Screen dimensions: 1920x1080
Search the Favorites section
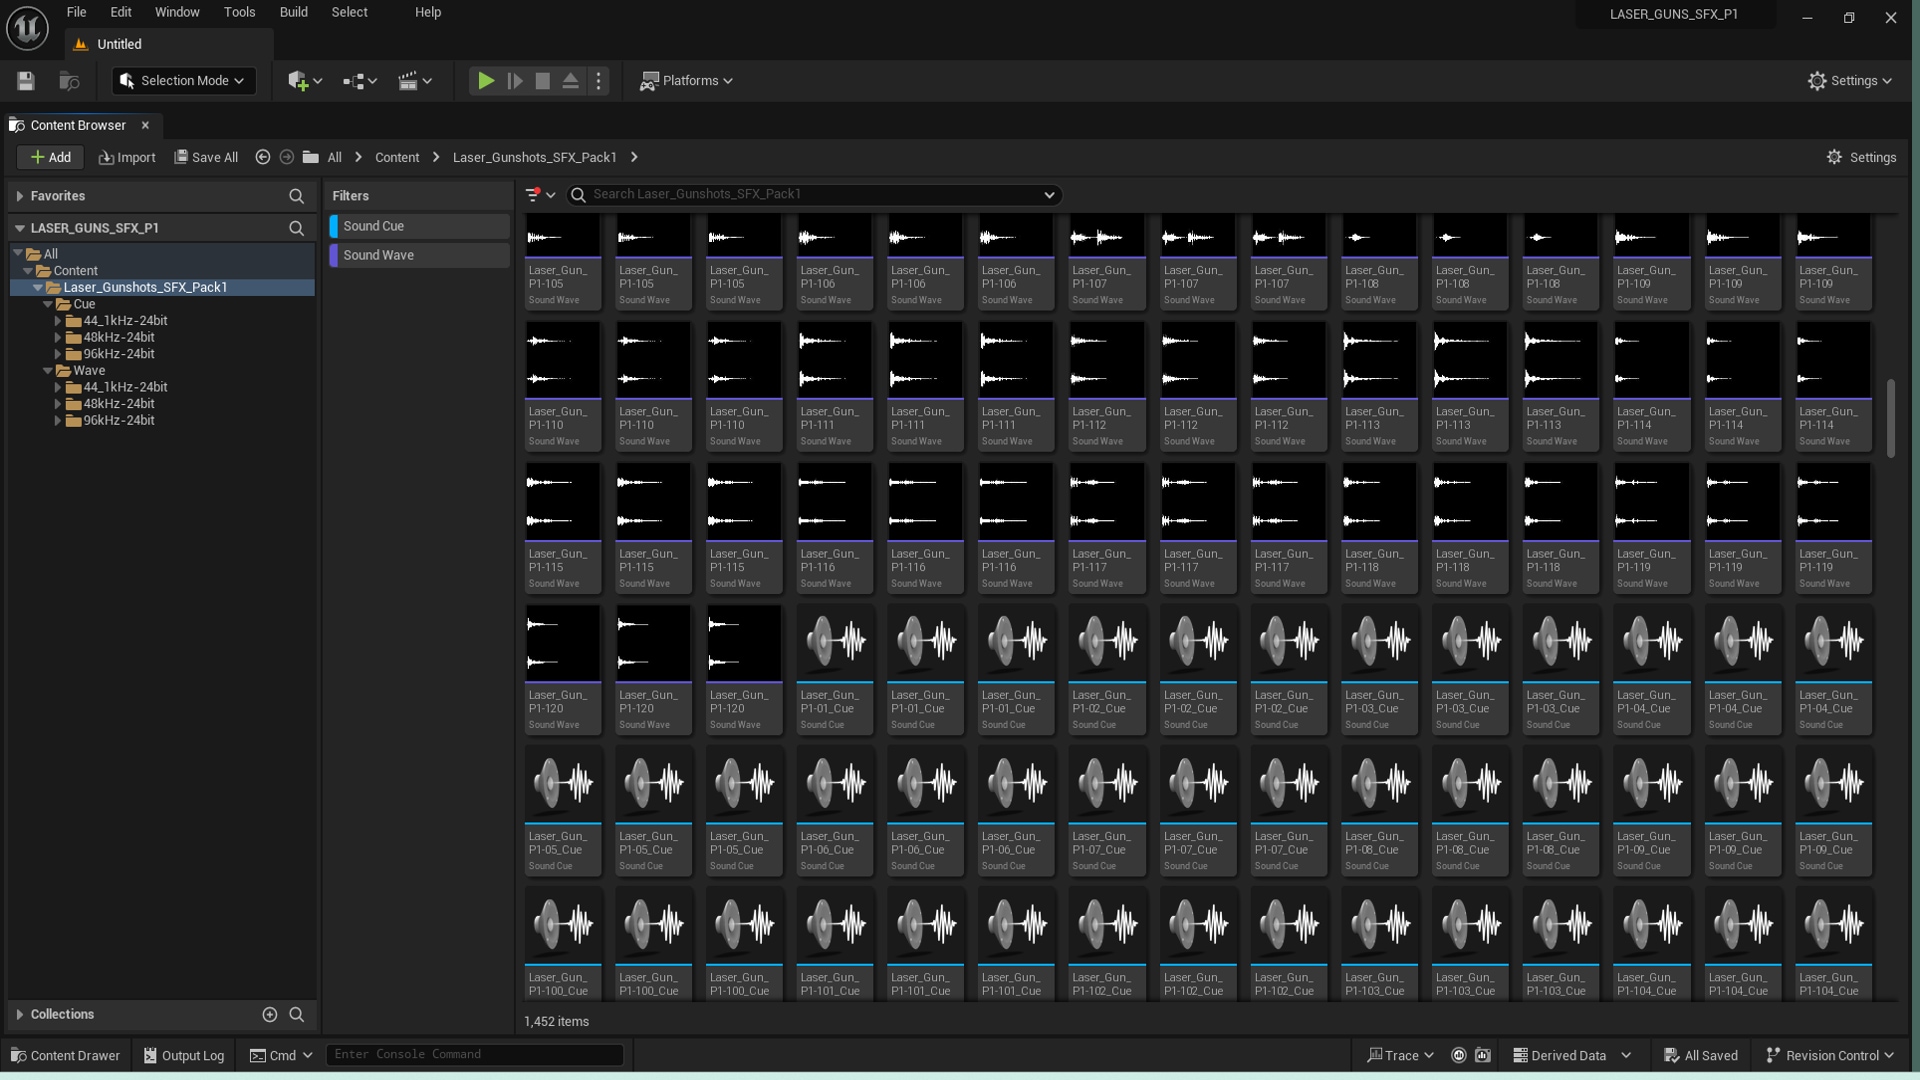(296, 196)
